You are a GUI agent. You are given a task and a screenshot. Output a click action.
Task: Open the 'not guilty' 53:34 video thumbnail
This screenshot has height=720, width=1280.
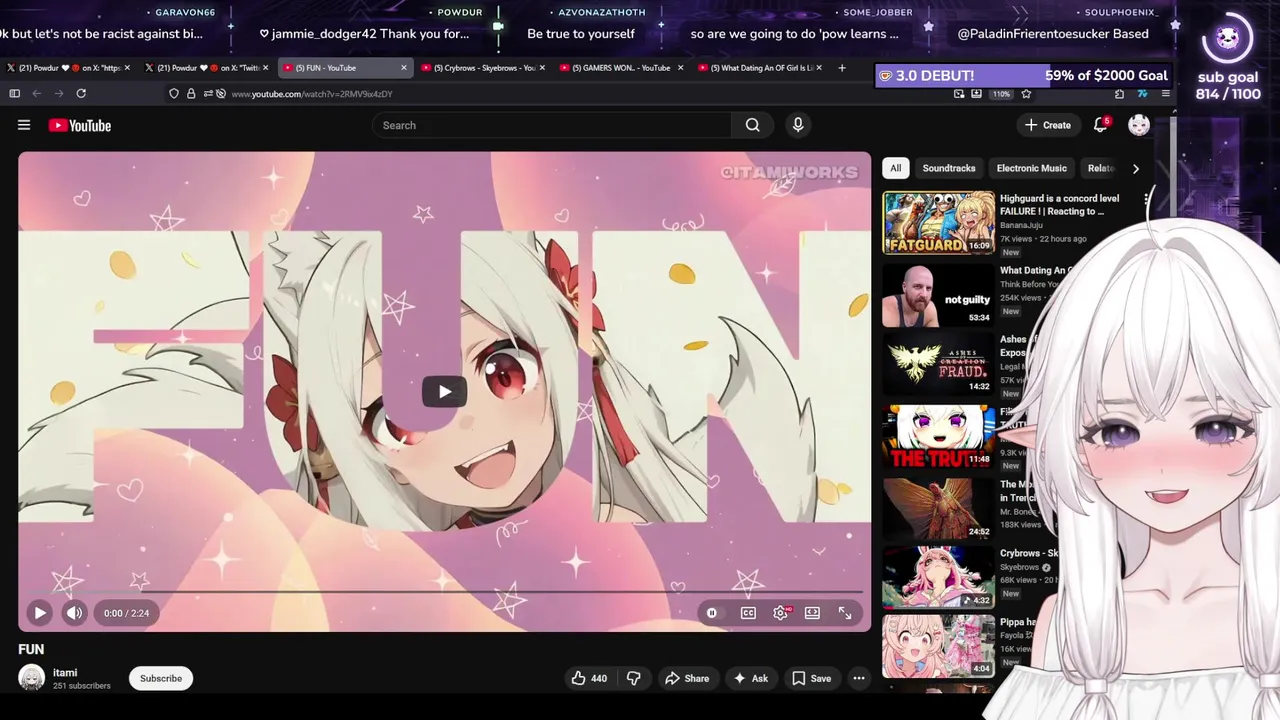click(x=938, y=294)
